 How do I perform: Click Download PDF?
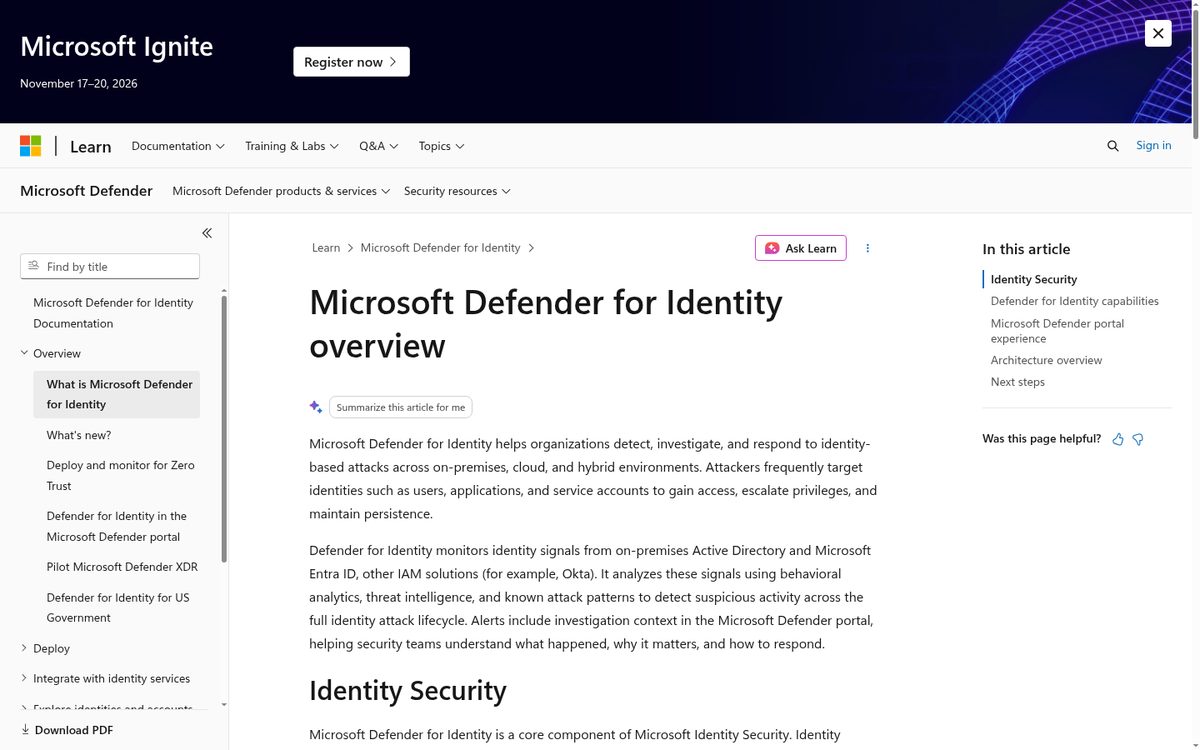(66, 730)
